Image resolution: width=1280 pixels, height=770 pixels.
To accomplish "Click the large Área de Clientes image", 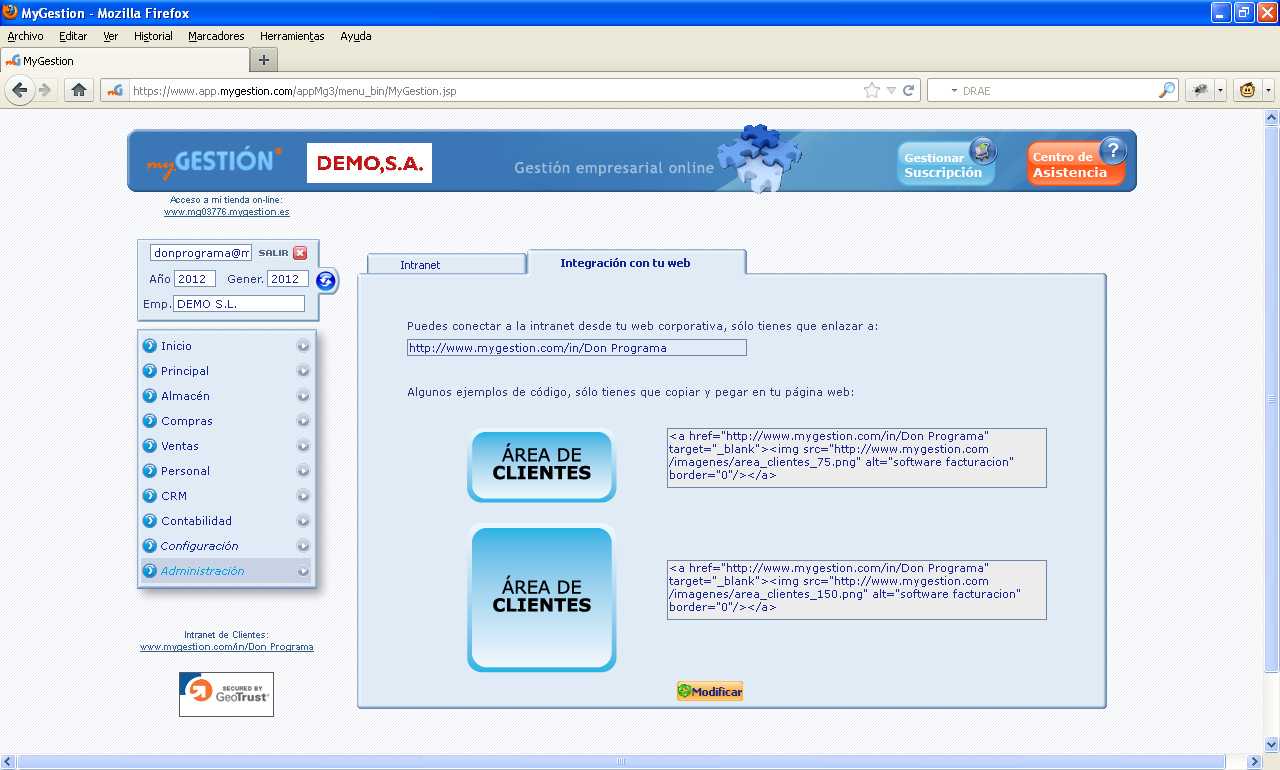I will (x=542, y=598).
